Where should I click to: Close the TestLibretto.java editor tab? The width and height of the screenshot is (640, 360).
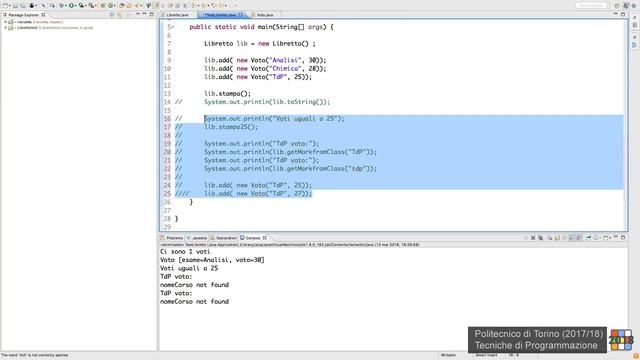(x=240, y=15)
